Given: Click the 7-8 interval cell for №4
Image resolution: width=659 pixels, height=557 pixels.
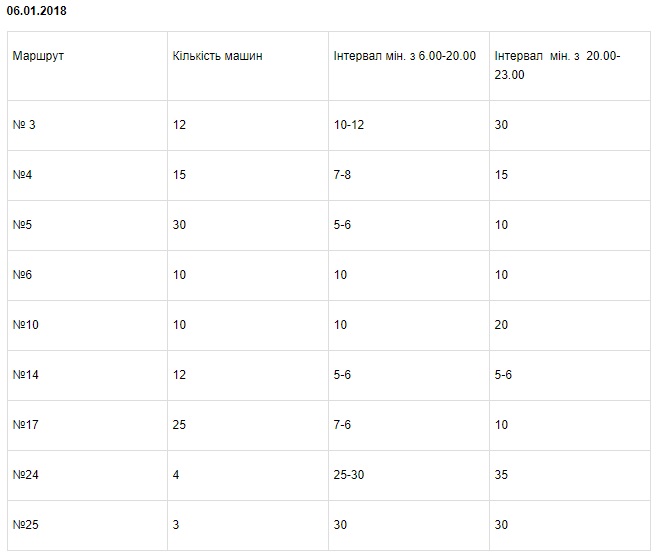Looking at the screenshot, I should [343, 175].
